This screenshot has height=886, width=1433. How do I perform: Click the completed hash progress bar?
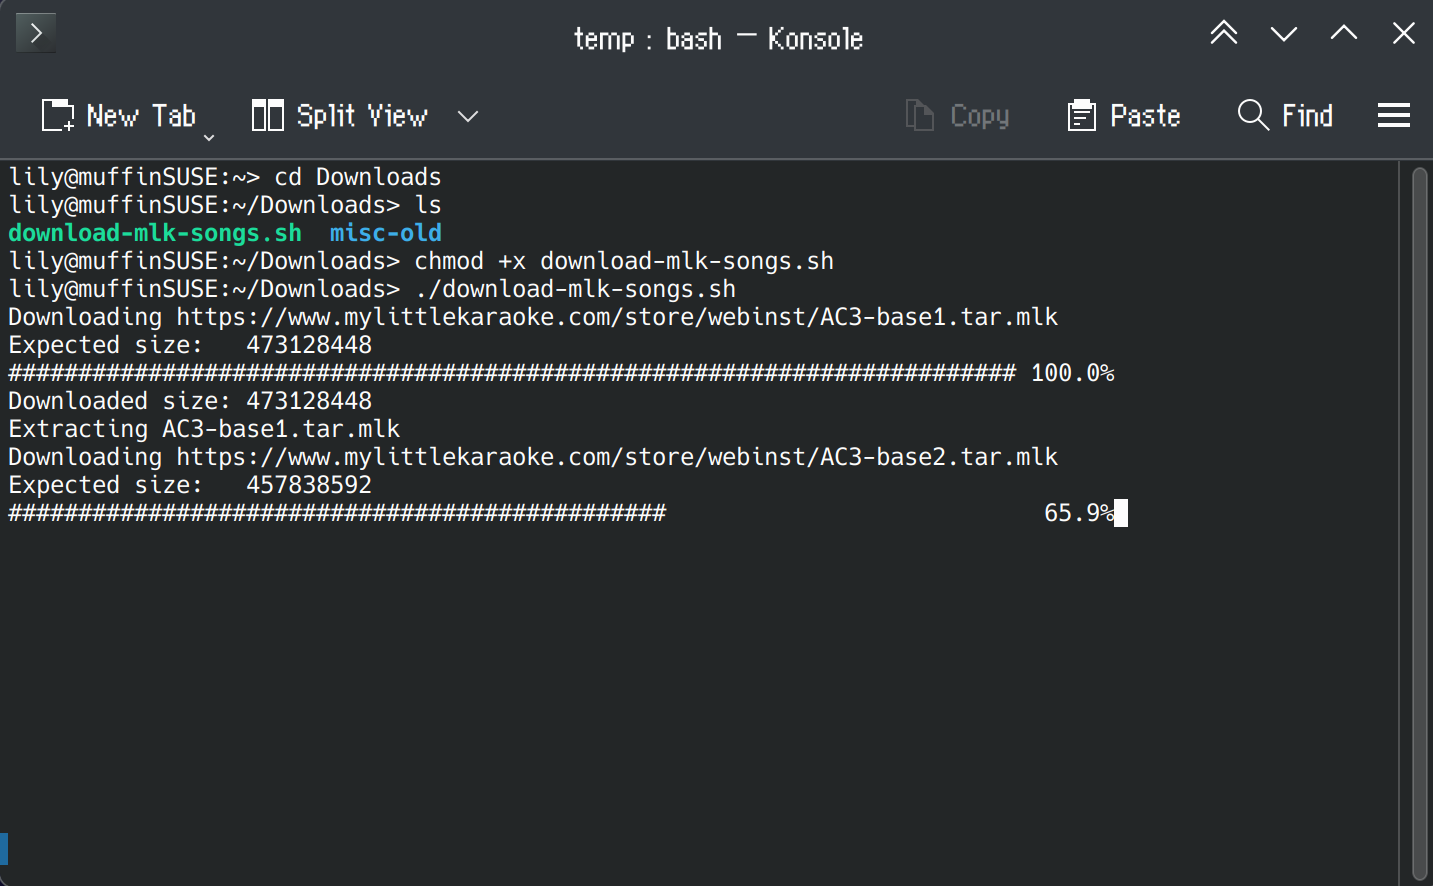tap(512, 373)
